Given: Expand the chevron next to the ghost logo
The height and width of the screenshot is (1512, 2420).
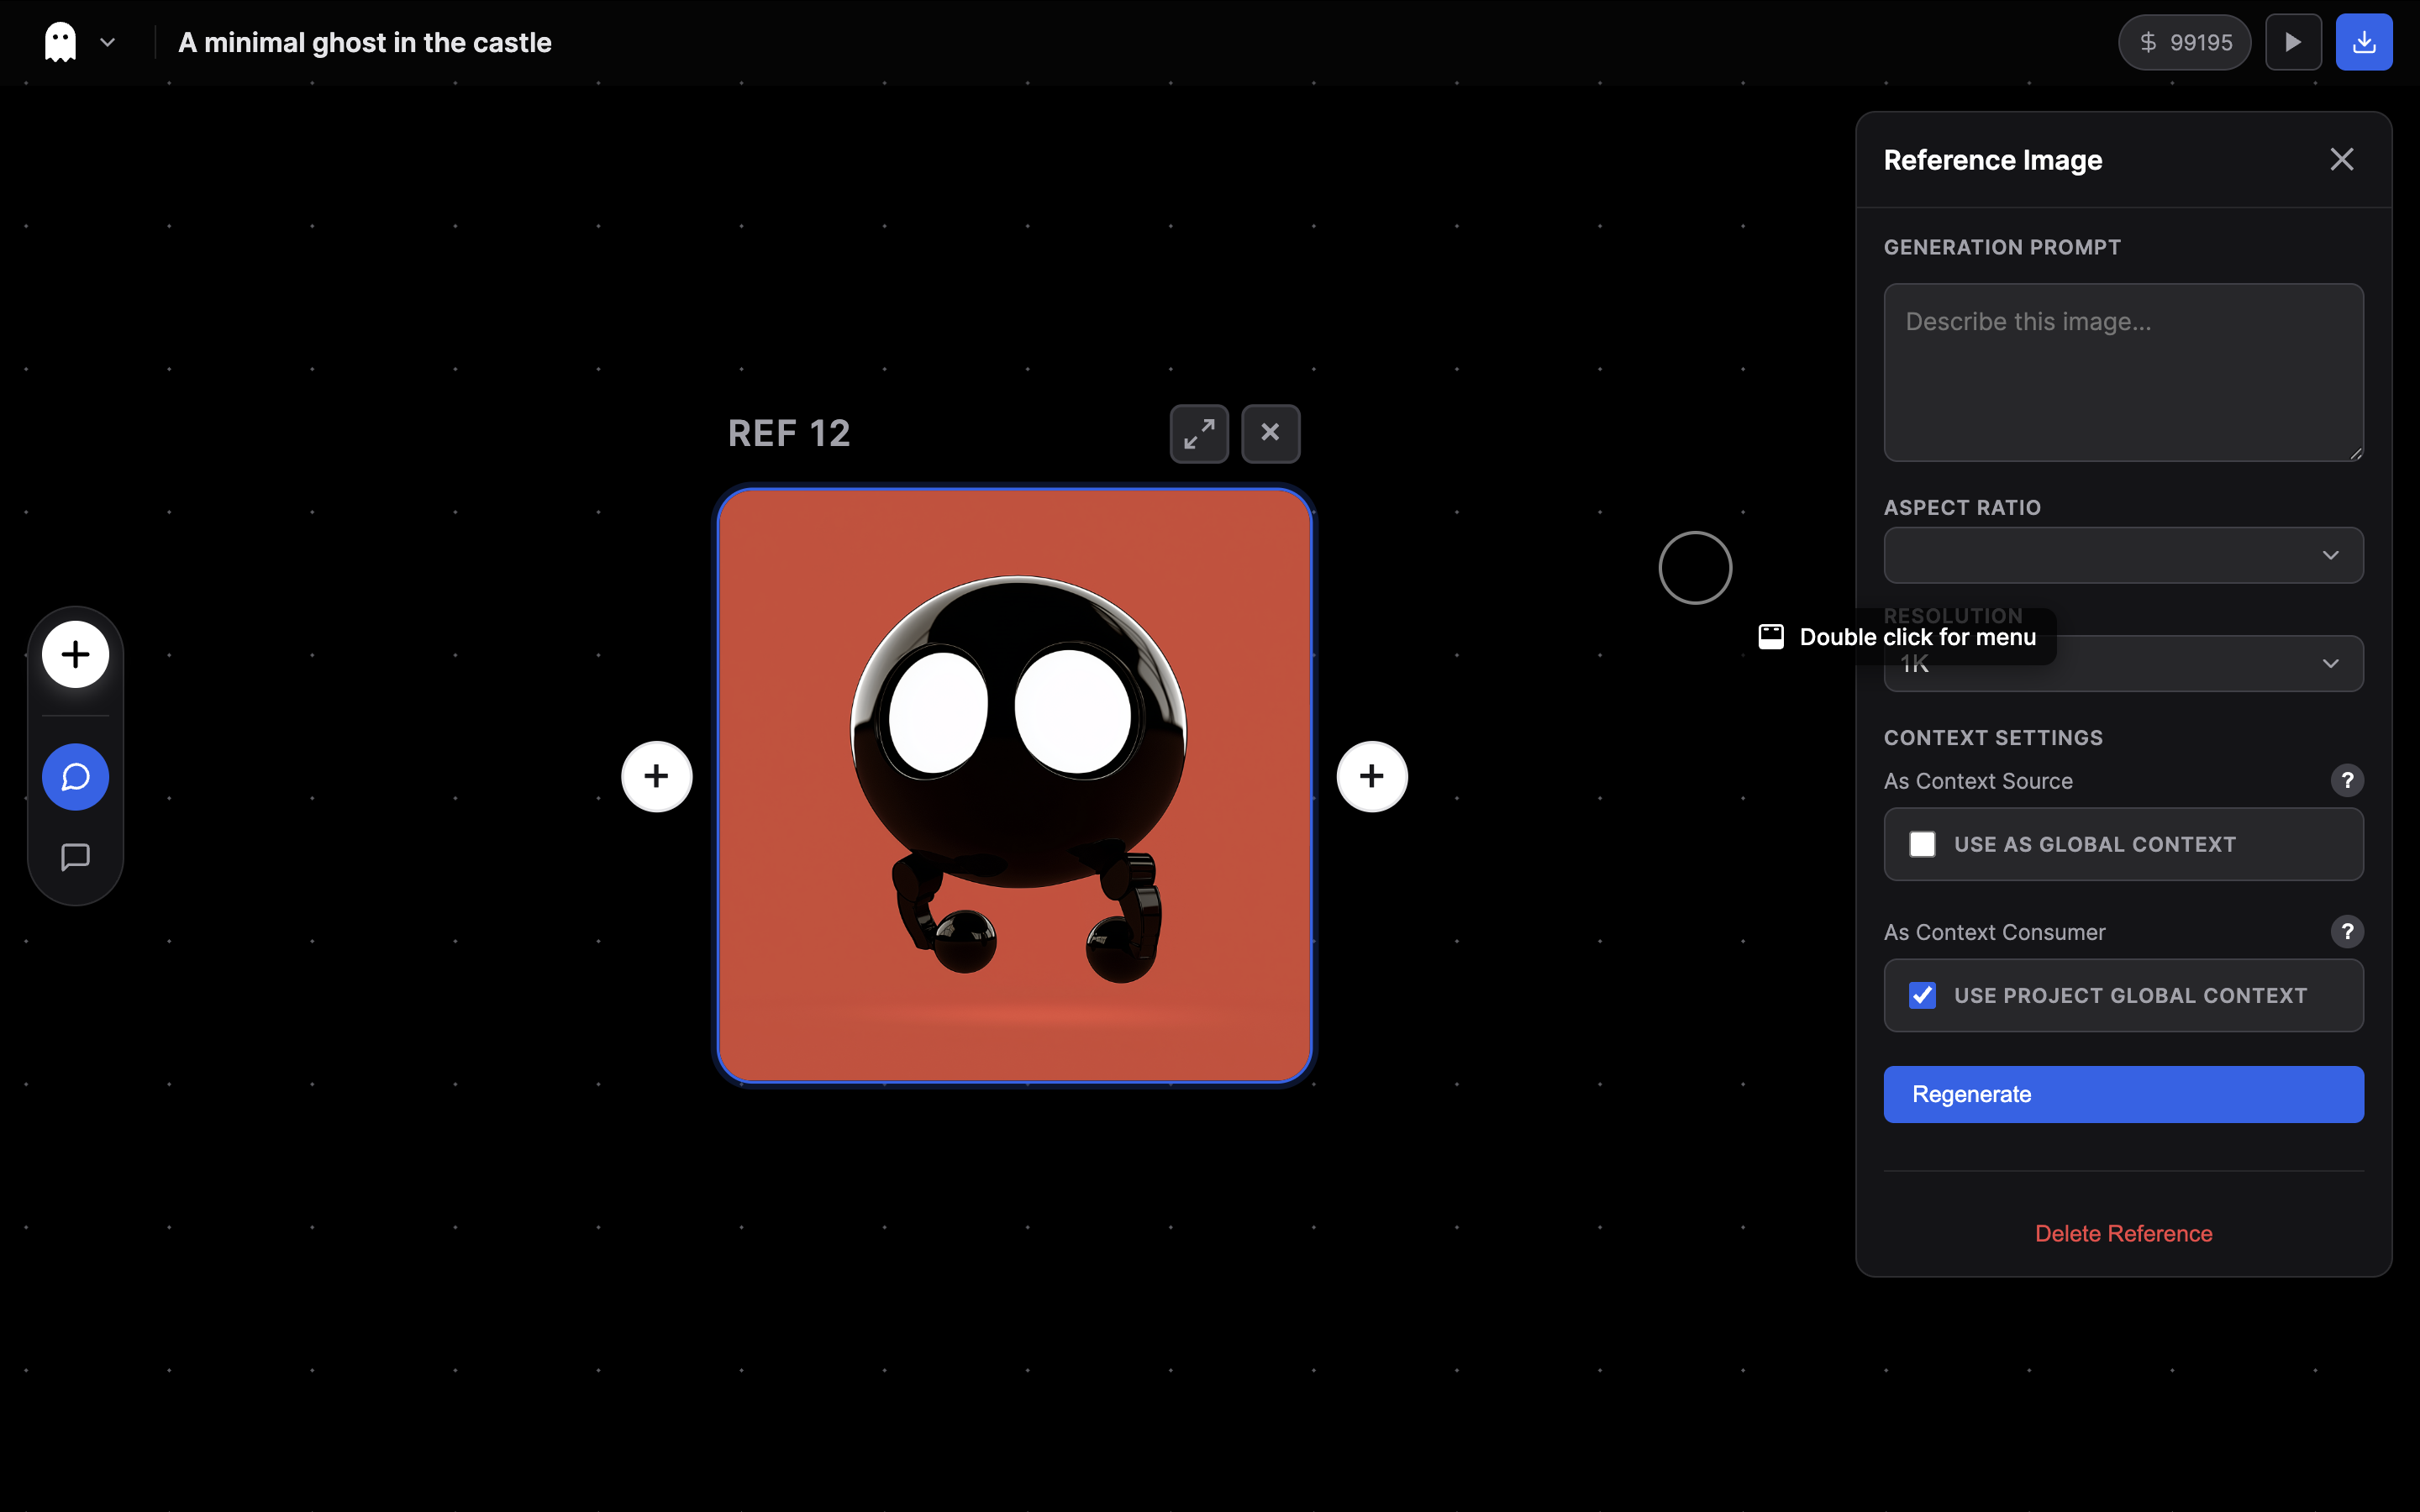Looking at the screenshot, I should click(x=108, y=42).
